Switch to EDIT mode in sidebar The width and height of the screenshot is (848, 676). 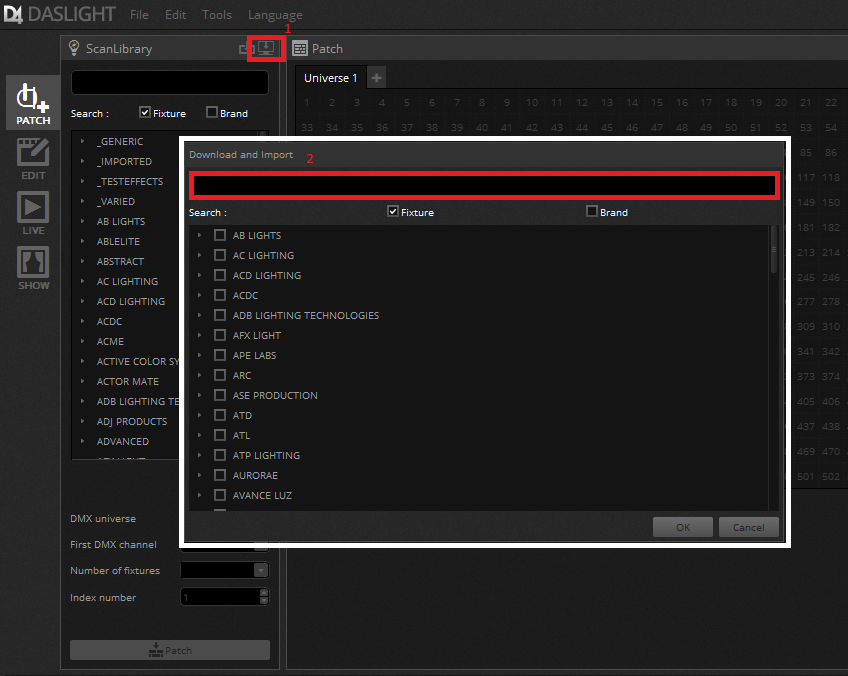[33, 158]
